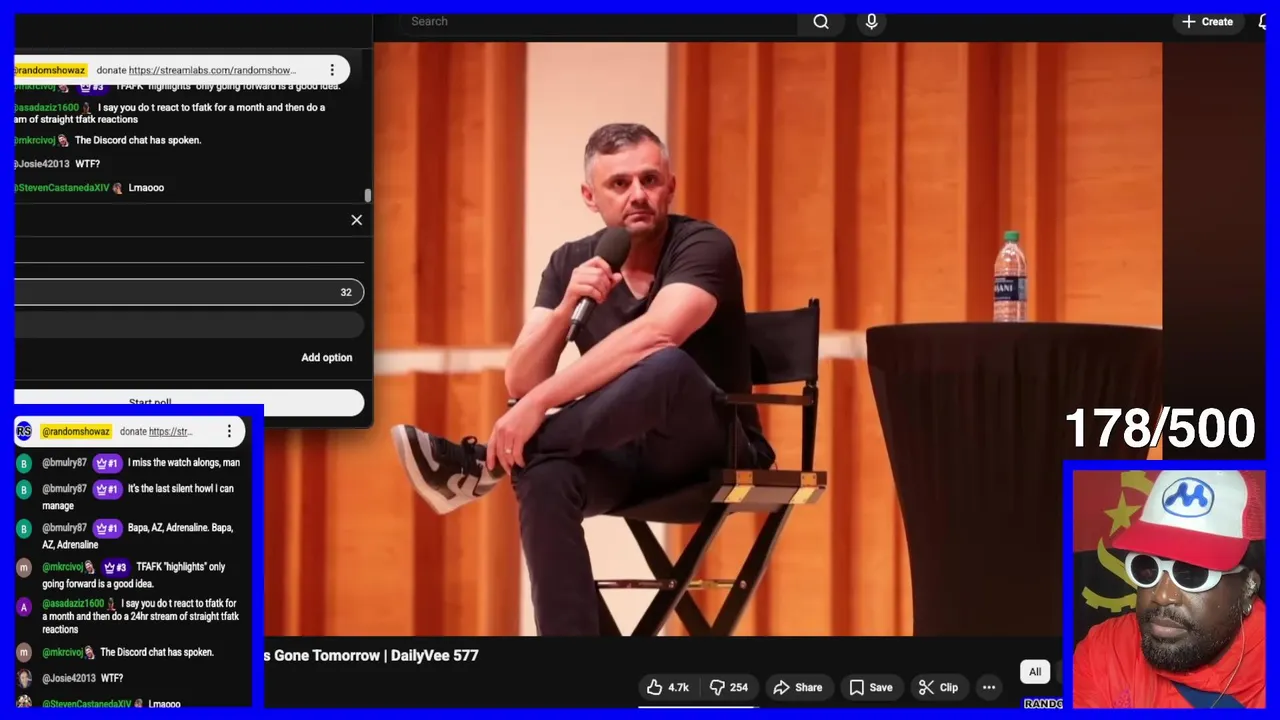Click 'The Discord chat has spoken' lower message

pyautogui.click(x=157, y=652)
